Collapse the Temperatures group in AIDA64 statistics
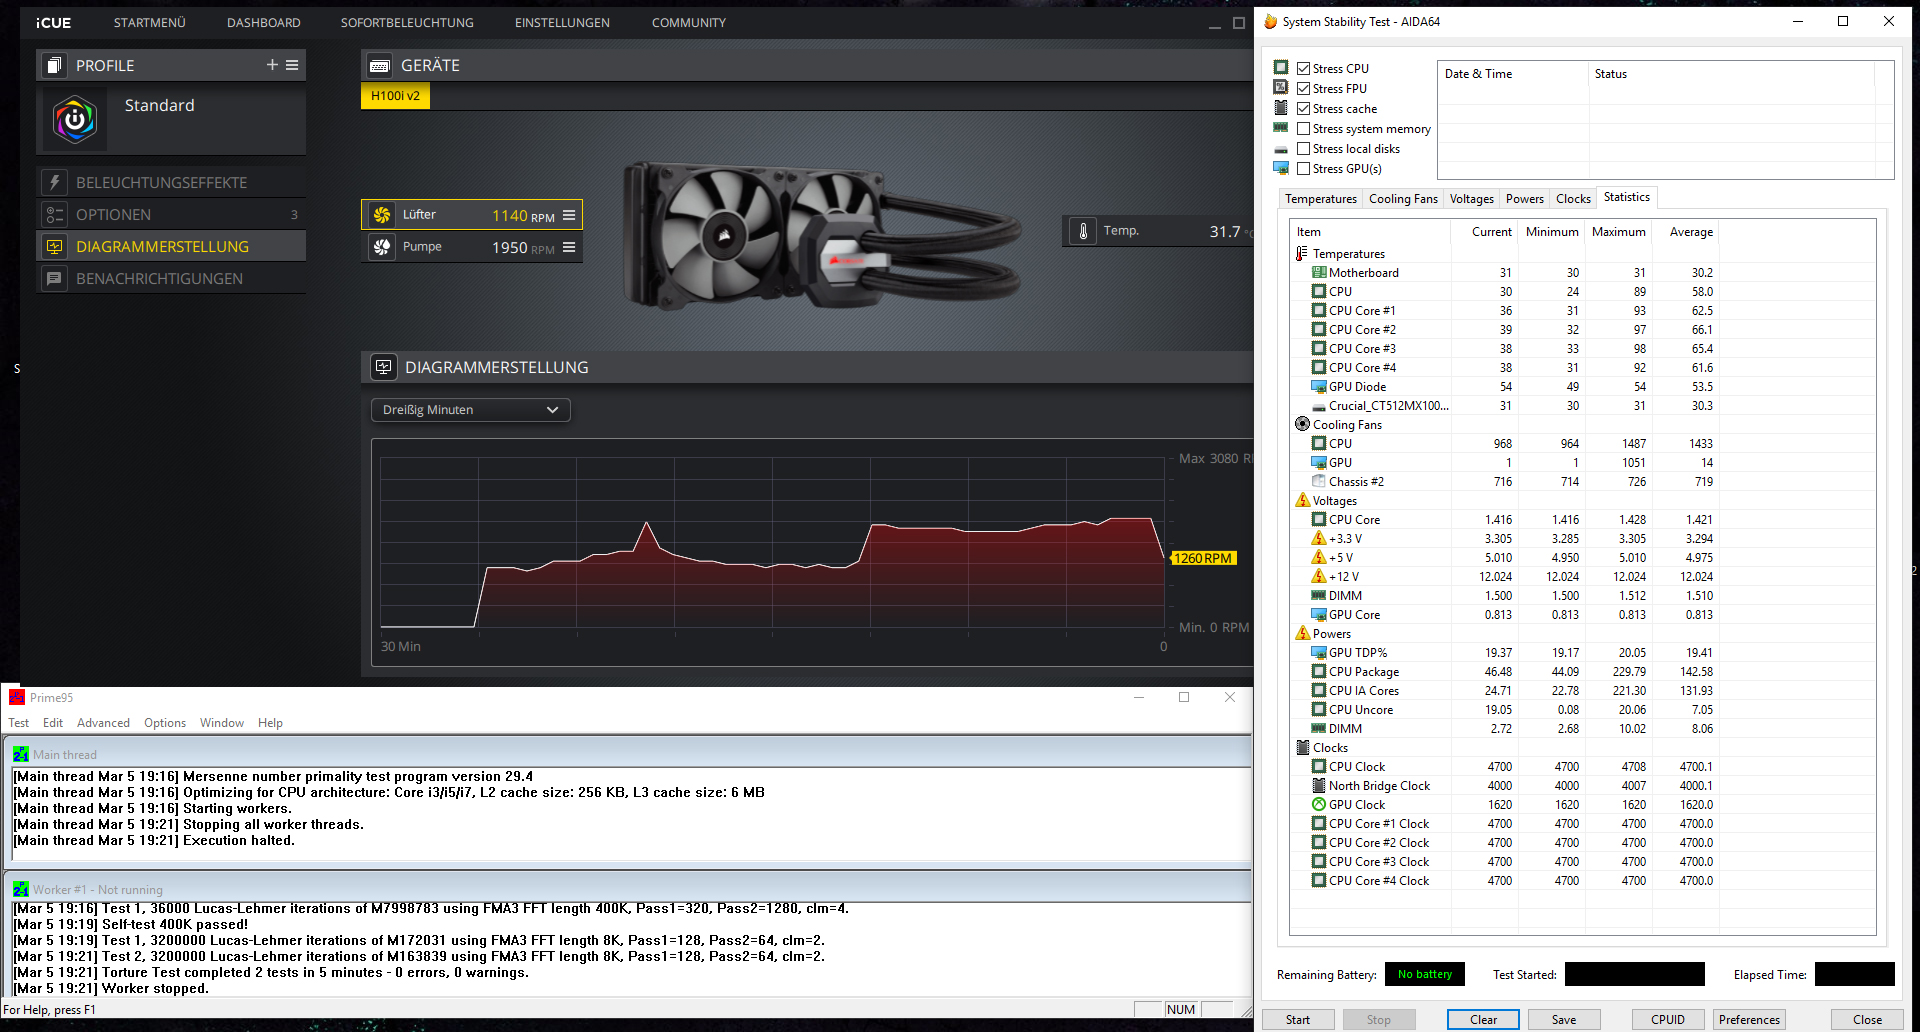The height and width of the screenshot is (1032, 1920). pyautogui.click(x=1302, y=254)
